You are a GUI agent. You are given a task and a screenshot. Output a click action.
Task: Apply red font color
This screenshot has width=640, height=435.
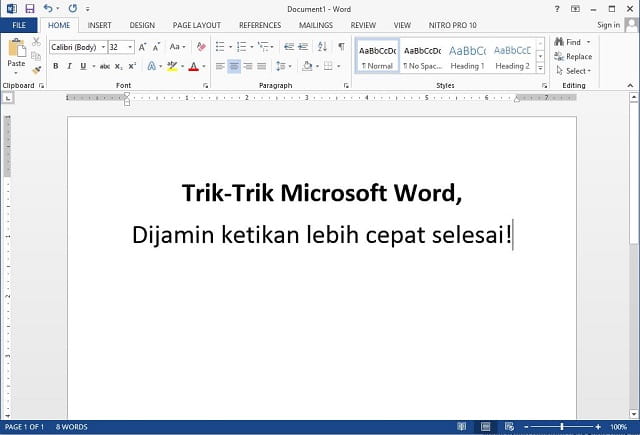click(194, 66)
